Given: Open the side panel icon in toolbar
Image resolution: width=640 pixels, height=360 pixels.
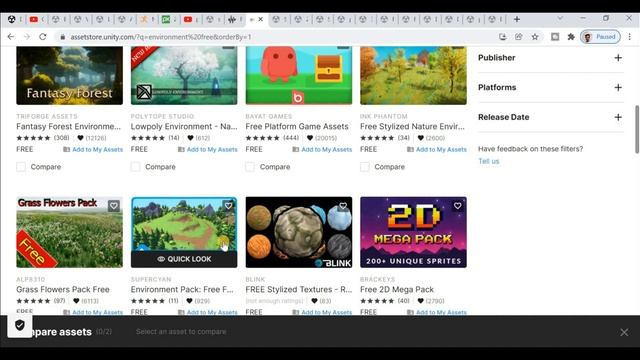Looking at the screenshot, I should coord(555,37).
